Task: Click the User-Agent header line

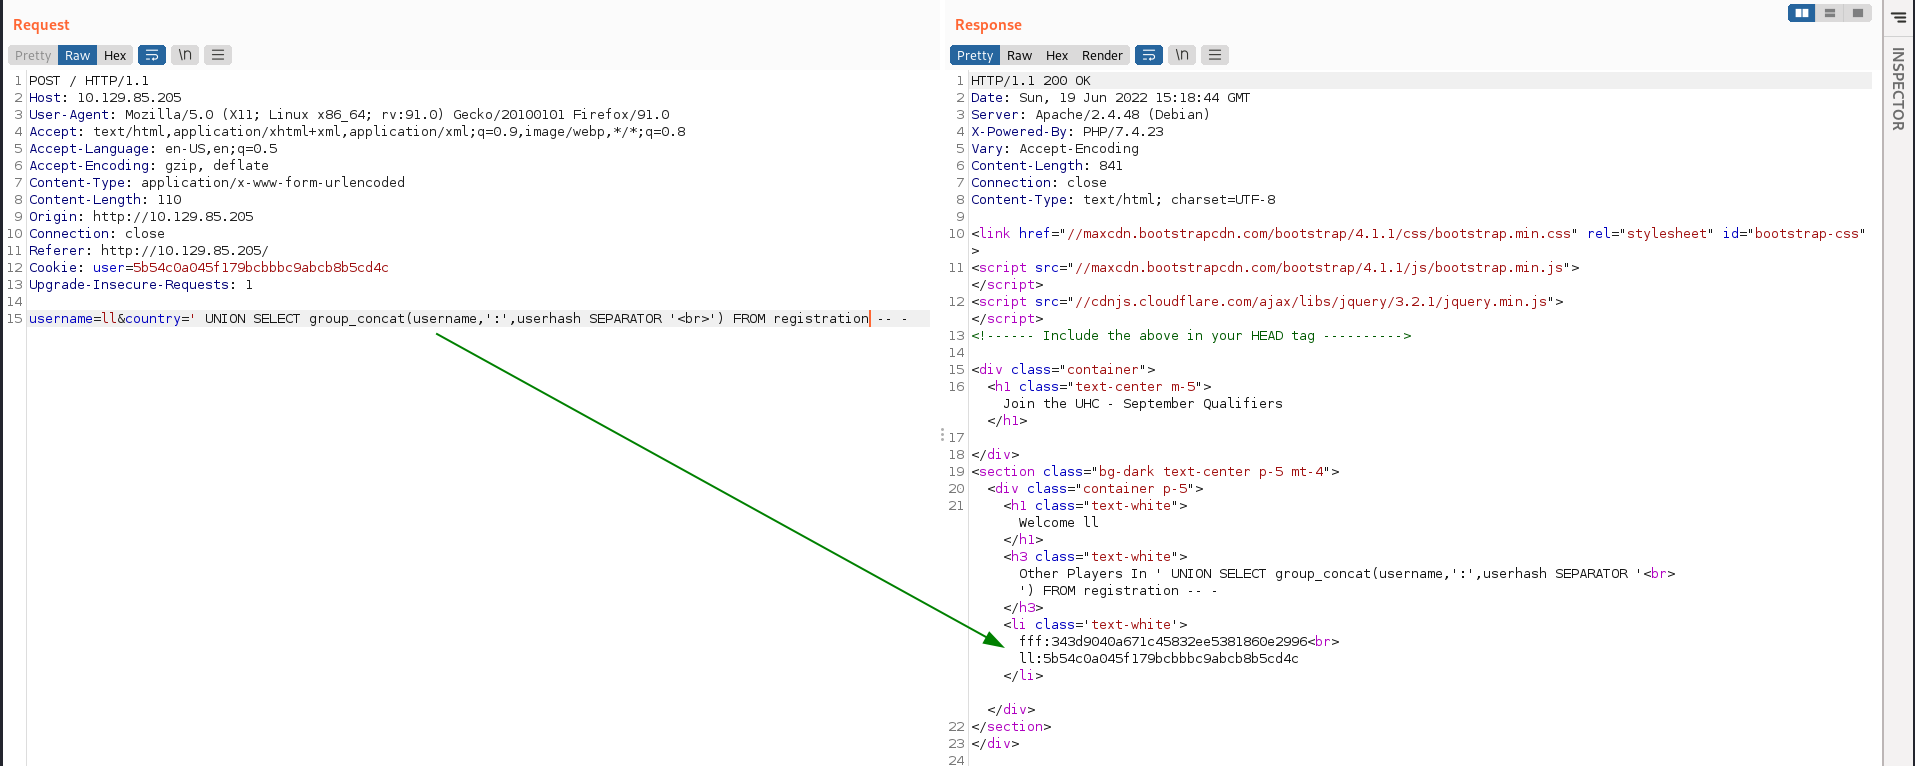Action: 349,115
